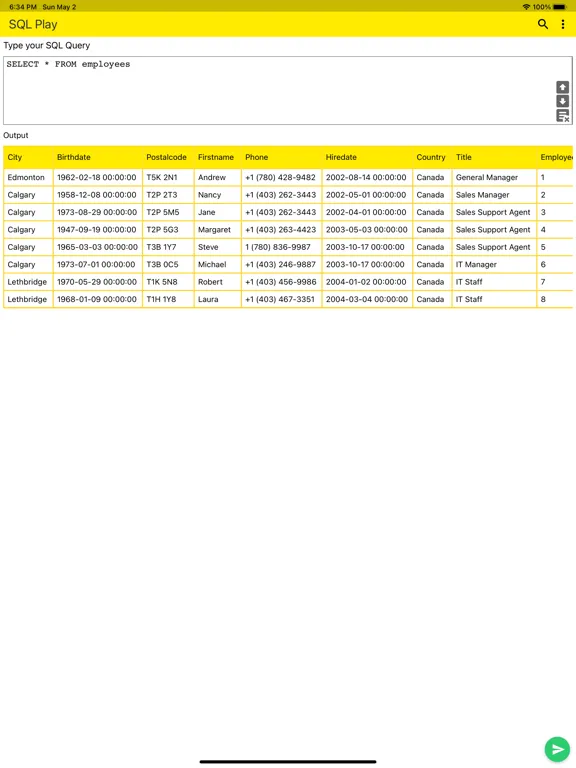576x768 pixels.
Task: Click the Postalcode column header
Action: coord(168,157)
